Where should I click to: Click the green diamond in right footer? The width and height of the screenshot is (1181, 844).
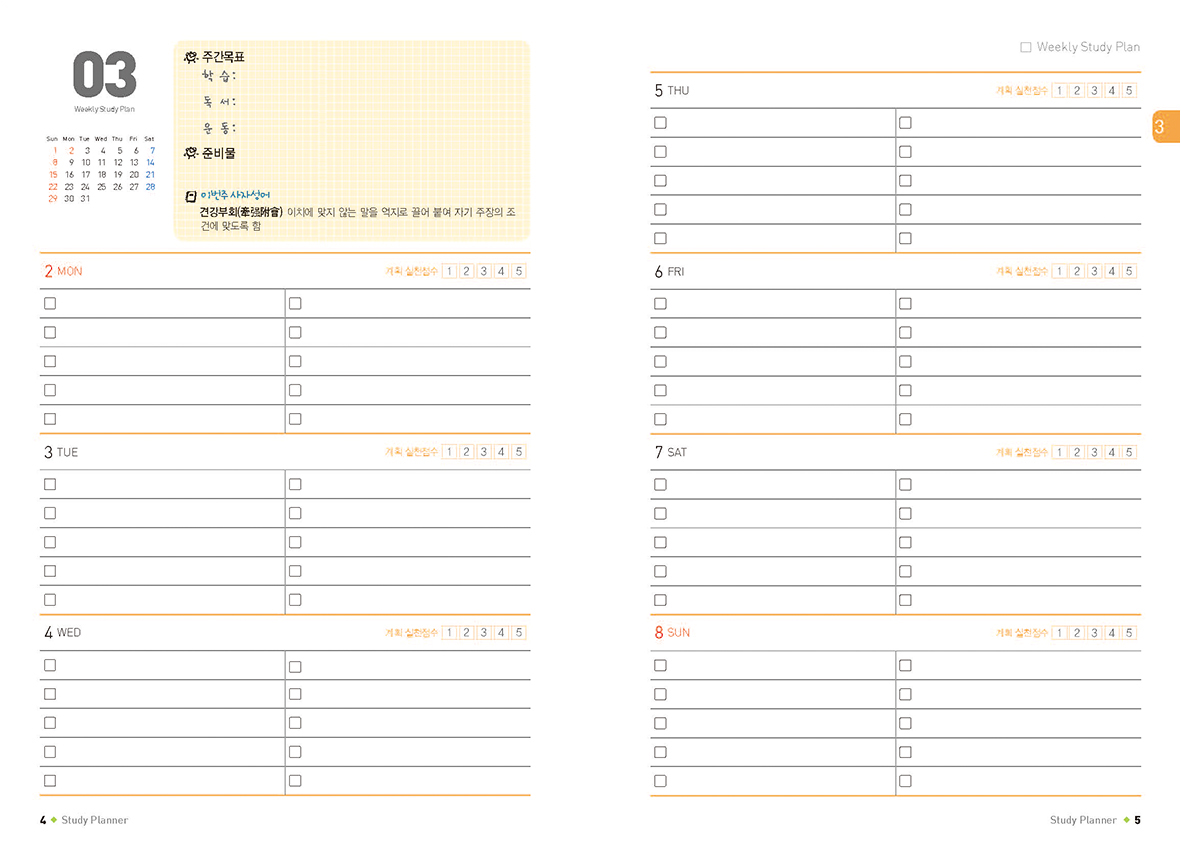1126,820
